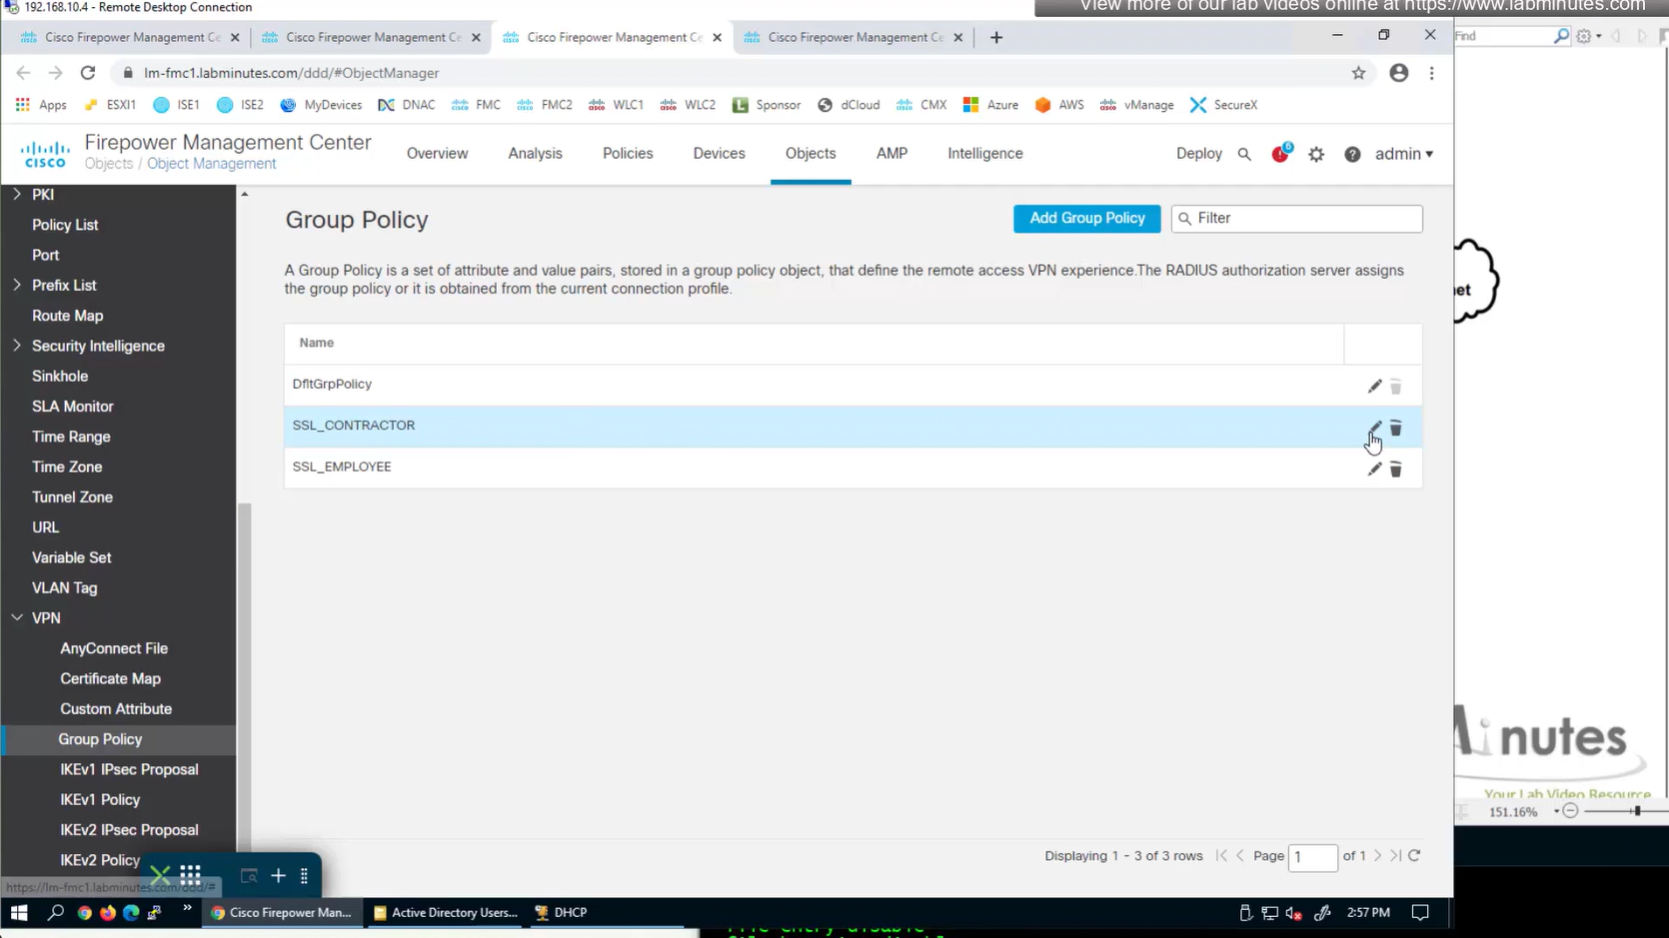Refresh the group policy table
Image resolution: width=1669 pixels, height=938 pixels.
[x=1414, y=856]
